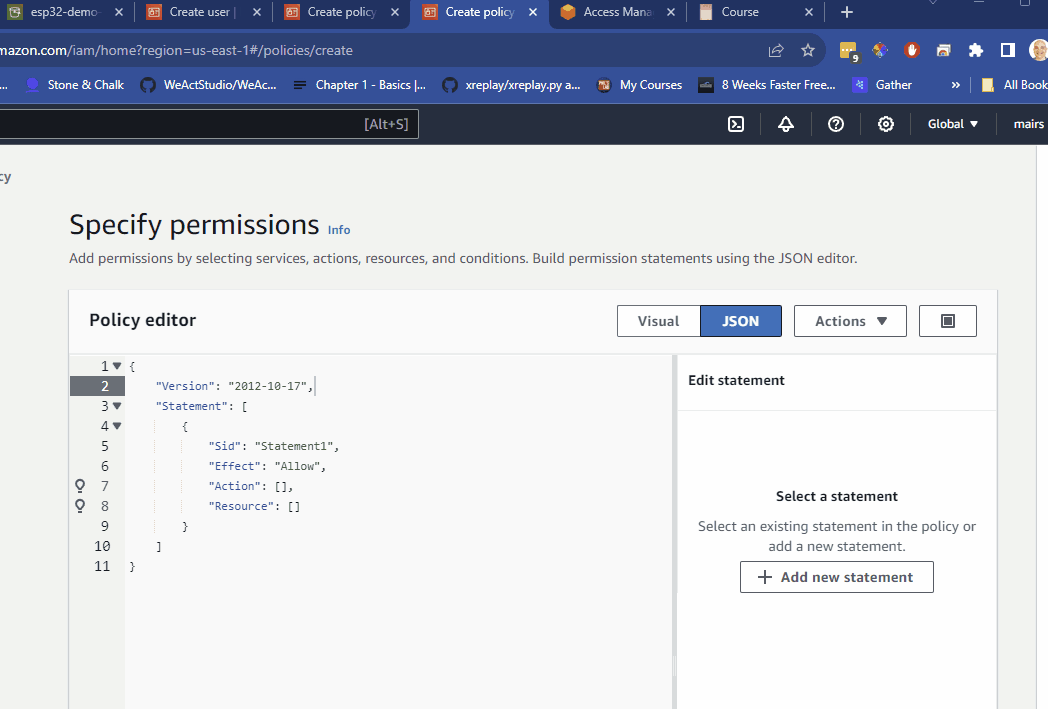Click Add new statement
This screenshot has height=709, width=1048.
pyautogui.click(x=836, y=577)
